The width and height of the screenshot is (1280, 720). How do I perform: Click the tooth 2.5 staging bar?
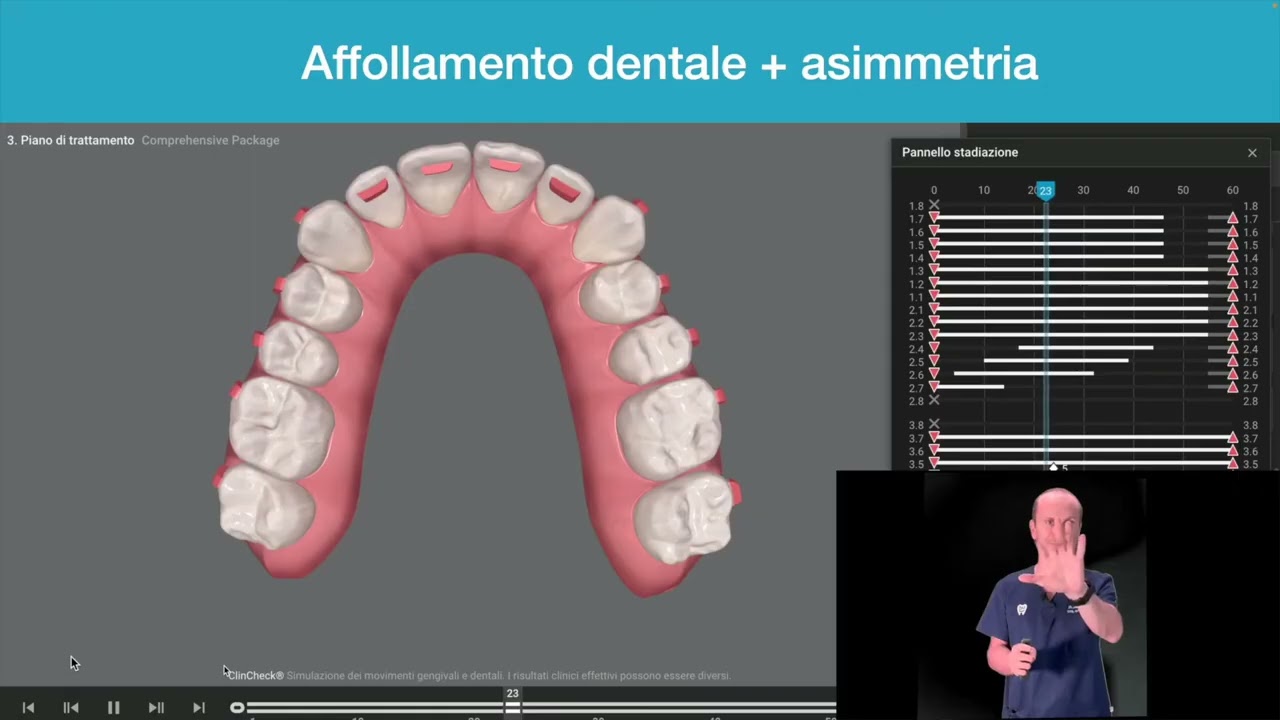(1056, 360)
